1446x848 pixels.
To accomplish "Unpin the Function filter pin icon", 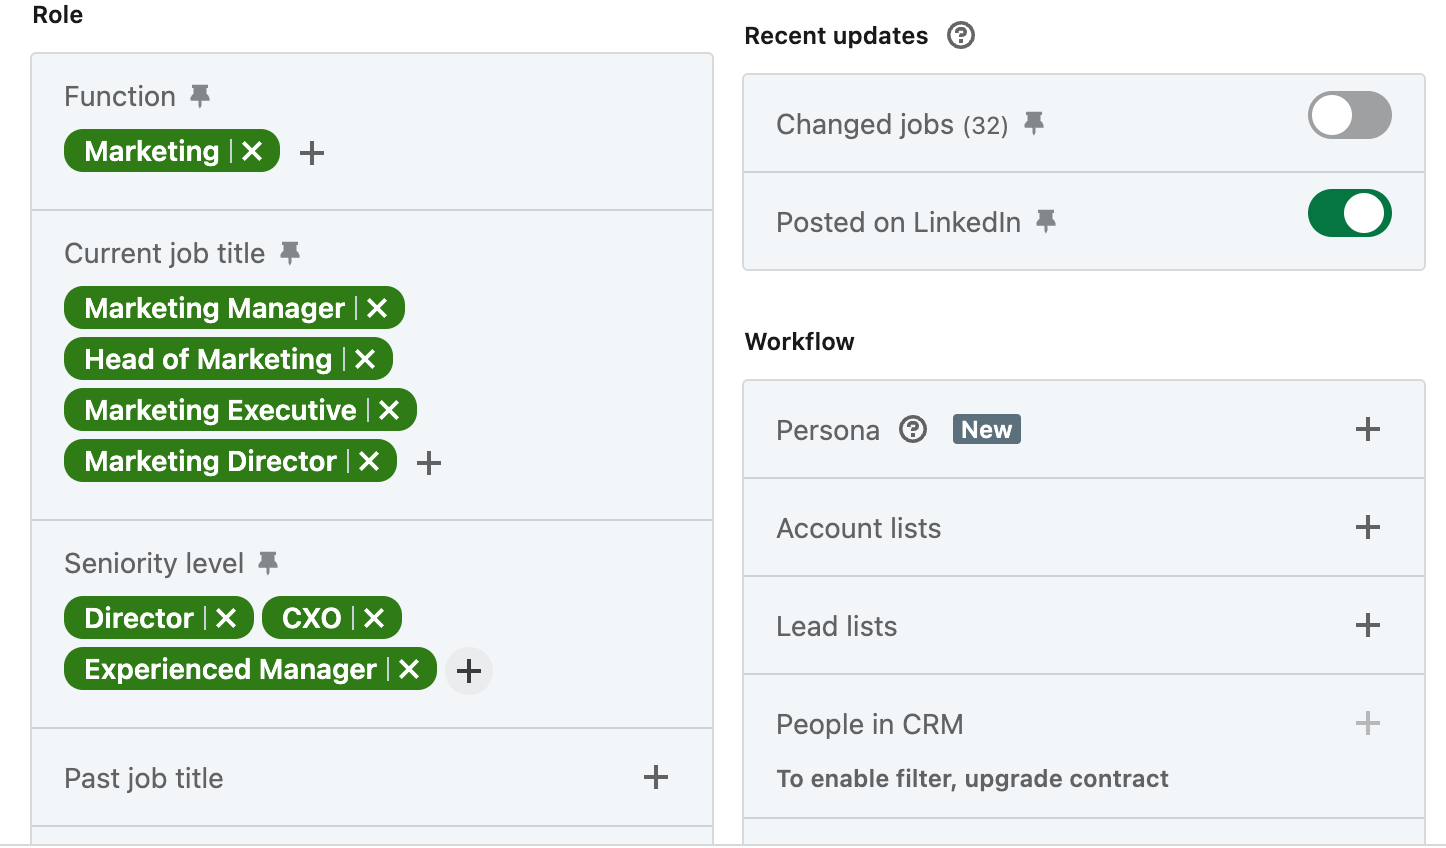I will (x=200, y=96).
